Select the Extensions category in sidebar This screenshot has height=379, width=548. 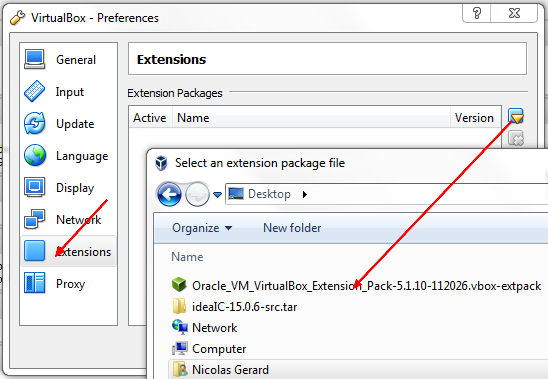pyautogui.click(x=68, y=251)
